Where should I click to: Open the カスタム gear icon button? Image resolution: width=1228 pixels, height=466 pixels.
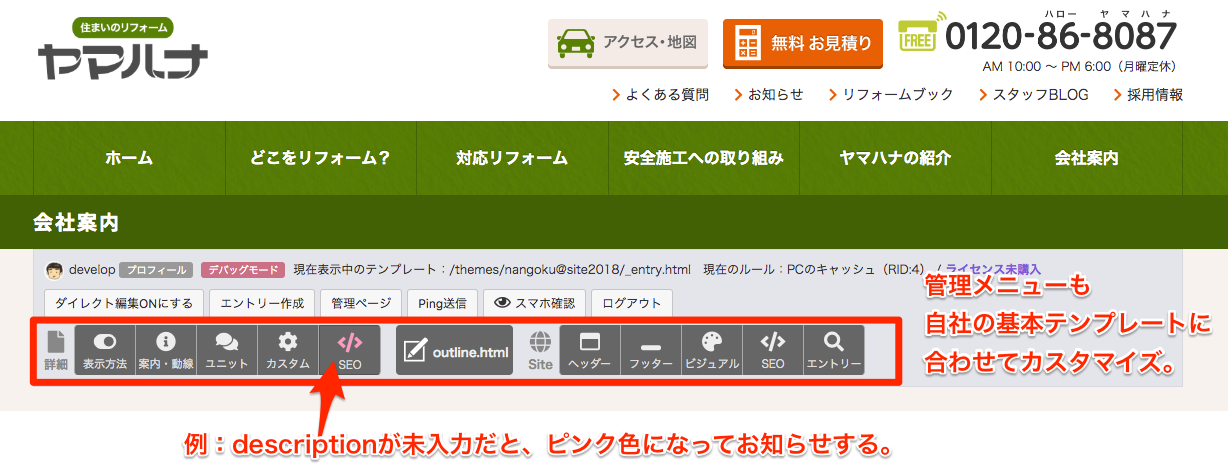[288, 350]
